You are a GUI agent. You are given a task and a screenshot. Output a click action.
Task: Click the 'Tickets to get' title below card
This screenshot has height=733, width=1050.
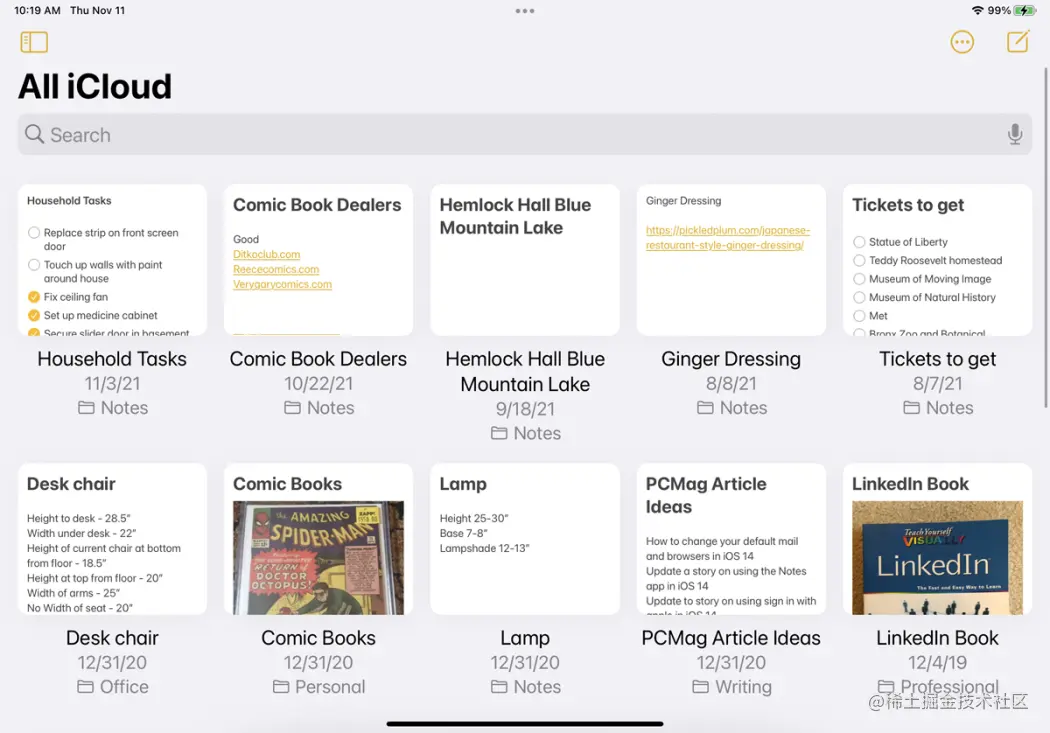(x=938, y=359)
